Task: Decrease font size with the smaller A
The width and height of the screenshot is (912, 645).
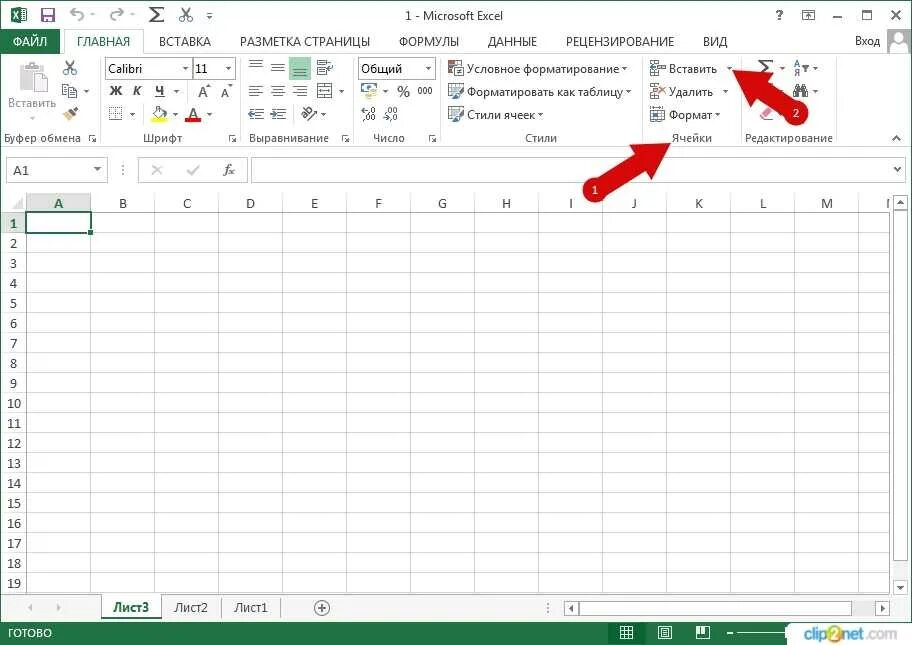Action: tap(226, 91)
